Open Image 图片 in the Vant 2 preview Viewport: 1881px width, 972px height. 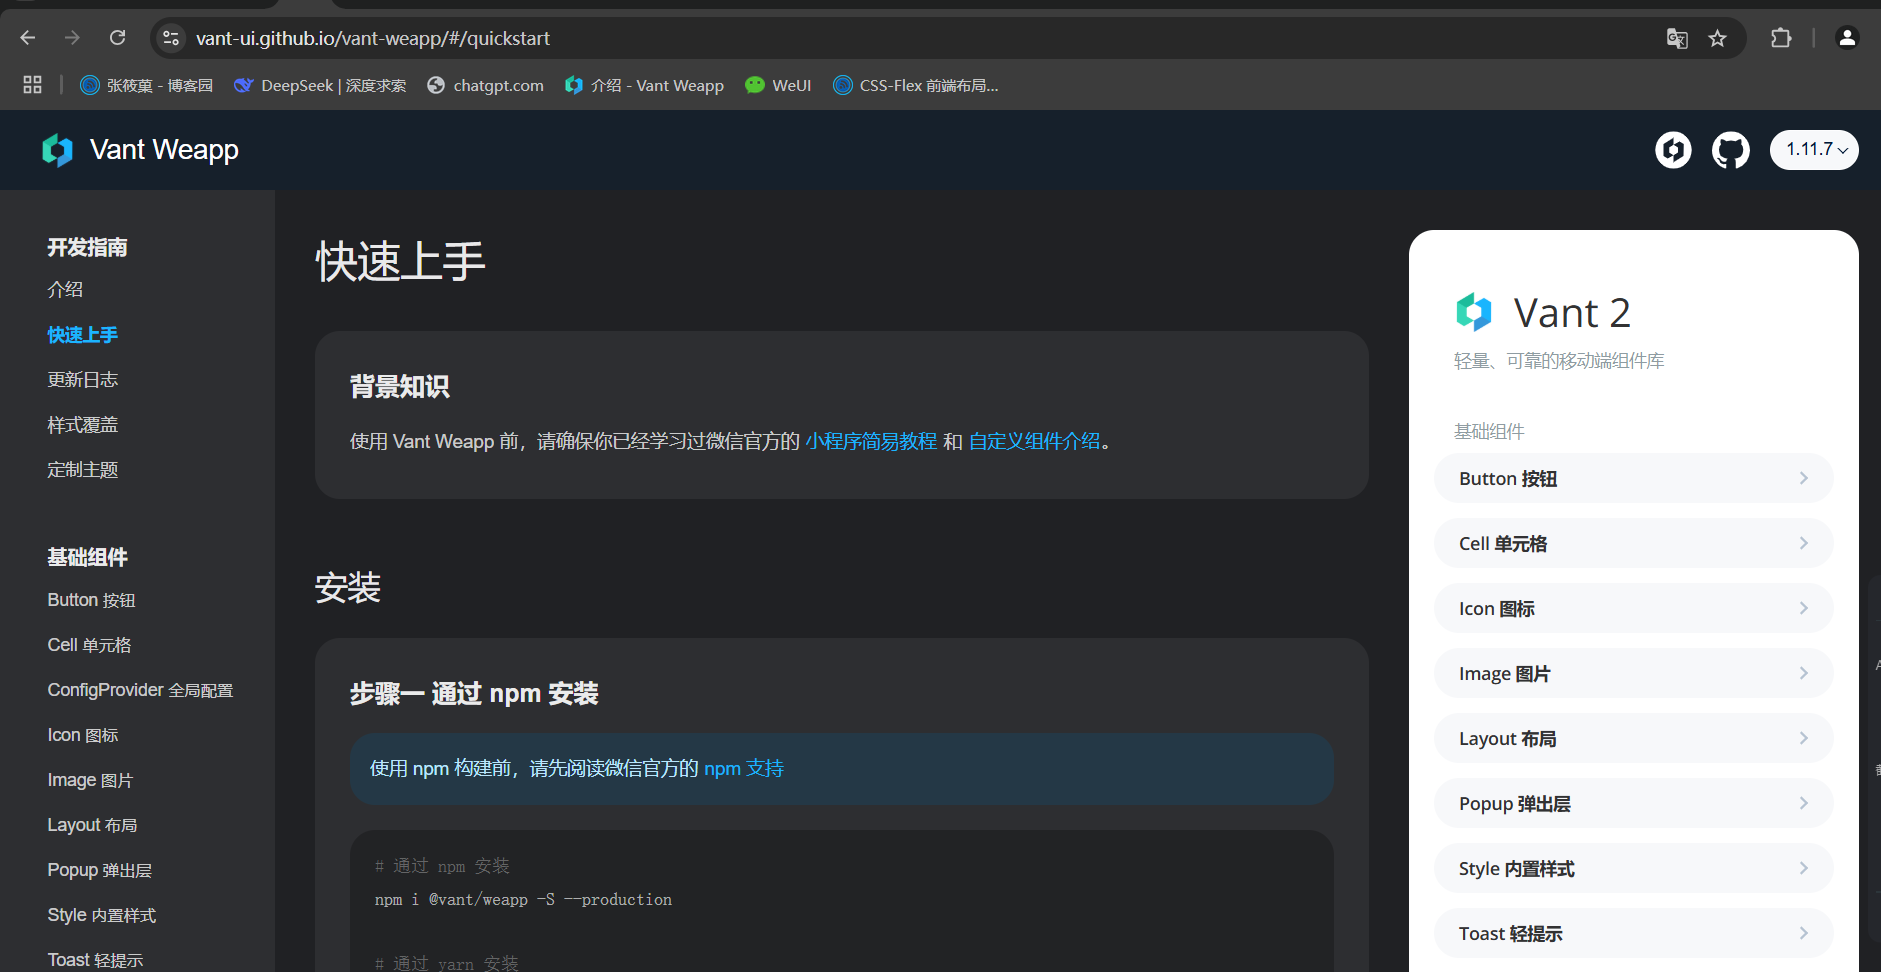[x=1633, y=673]
